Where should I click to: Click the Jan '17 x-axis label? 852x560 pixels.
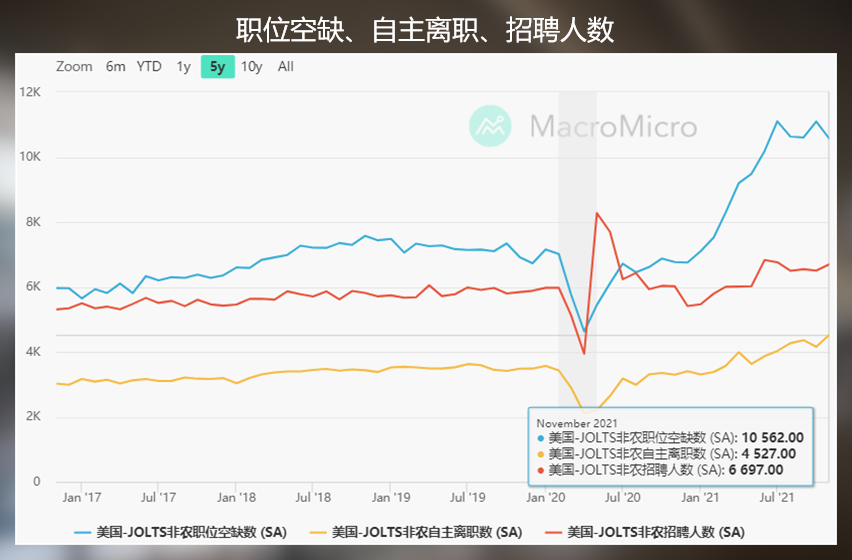point(82,498)
